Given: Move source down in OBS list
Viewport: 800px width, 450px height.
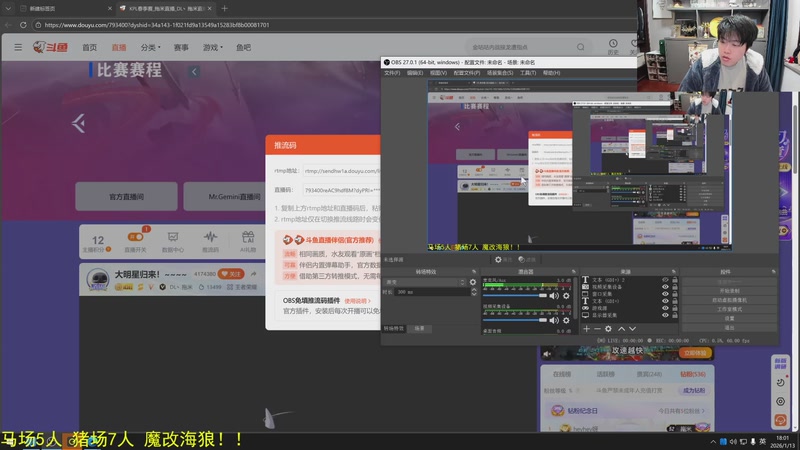Looking at the screenshot, I should point(633,329).
